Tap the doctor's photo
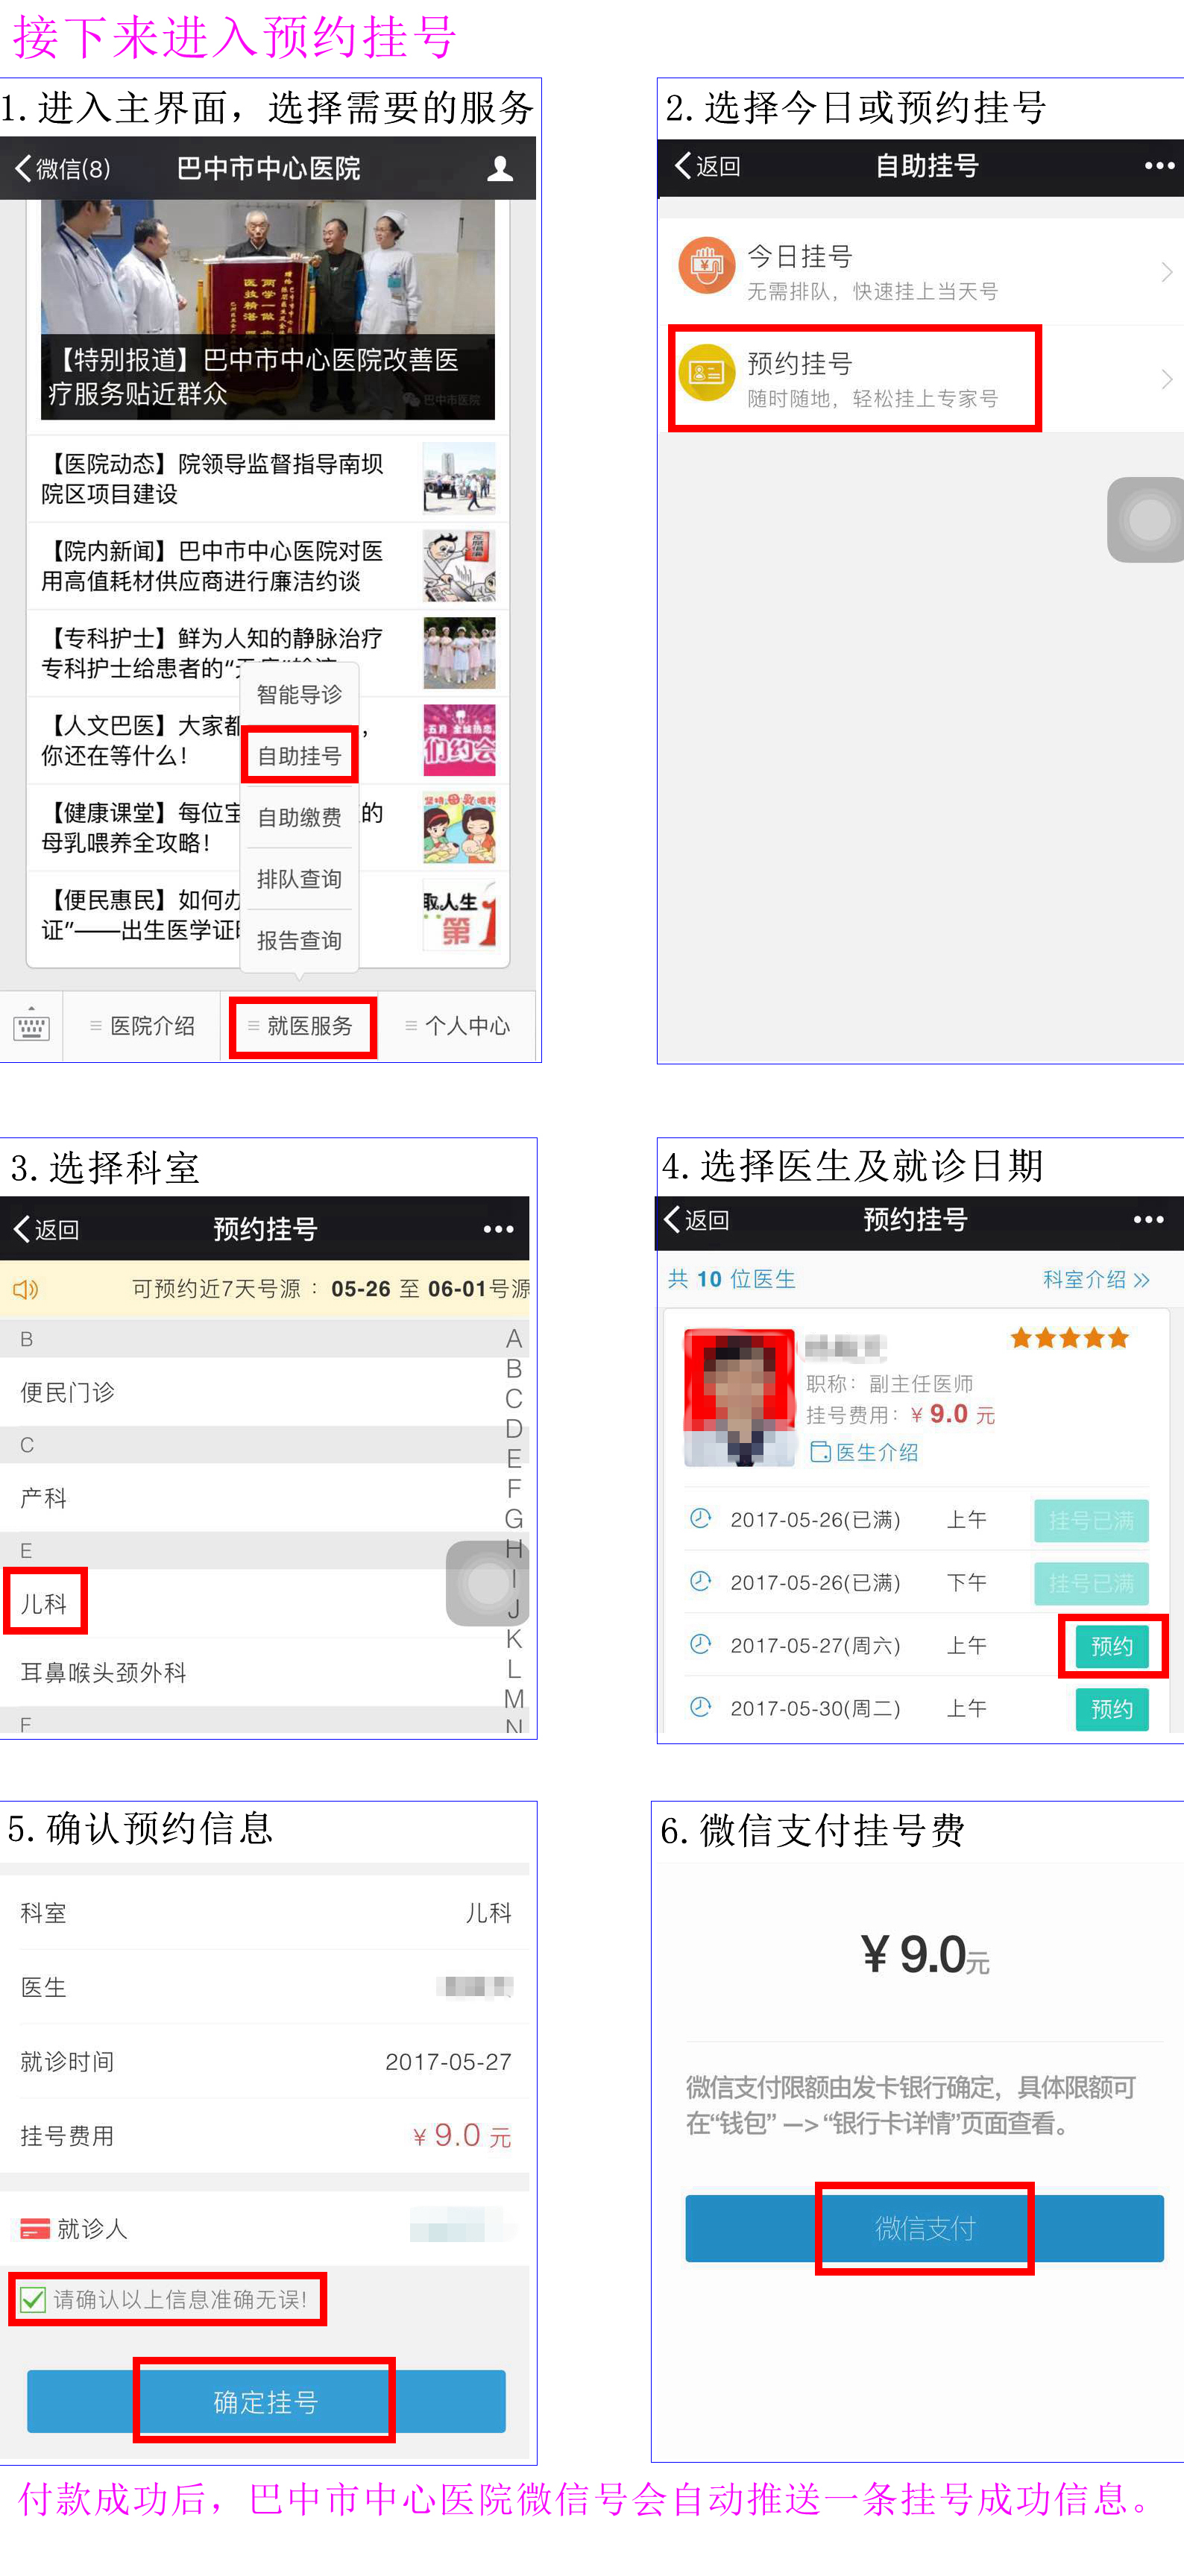1184x2576 pixels. click(x=739, y=1397)
